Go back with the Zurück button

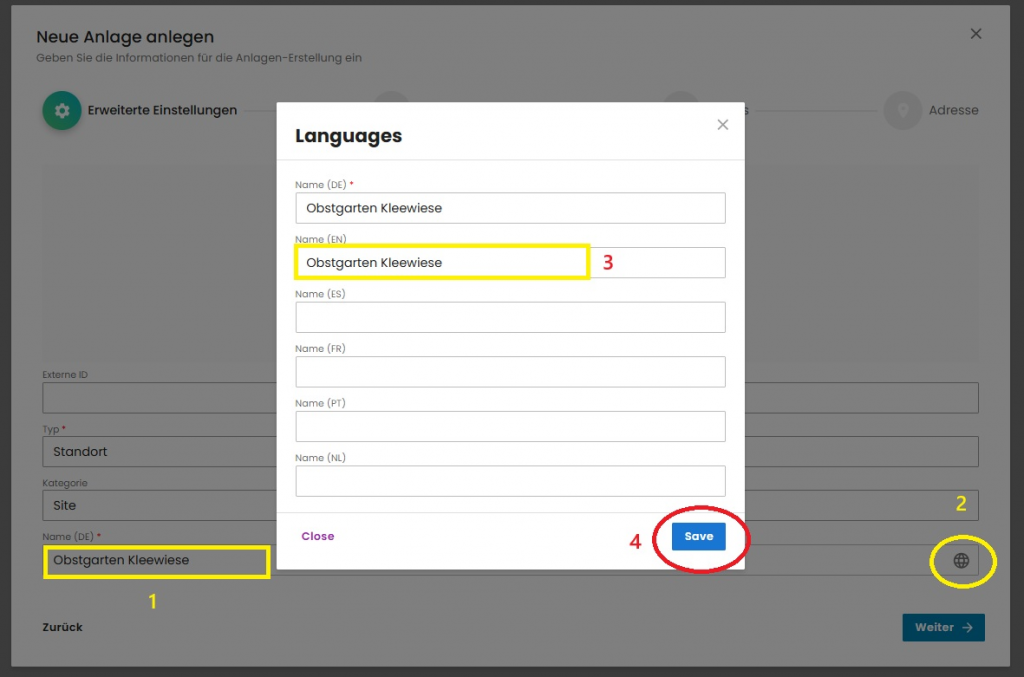tap(62, 627)
